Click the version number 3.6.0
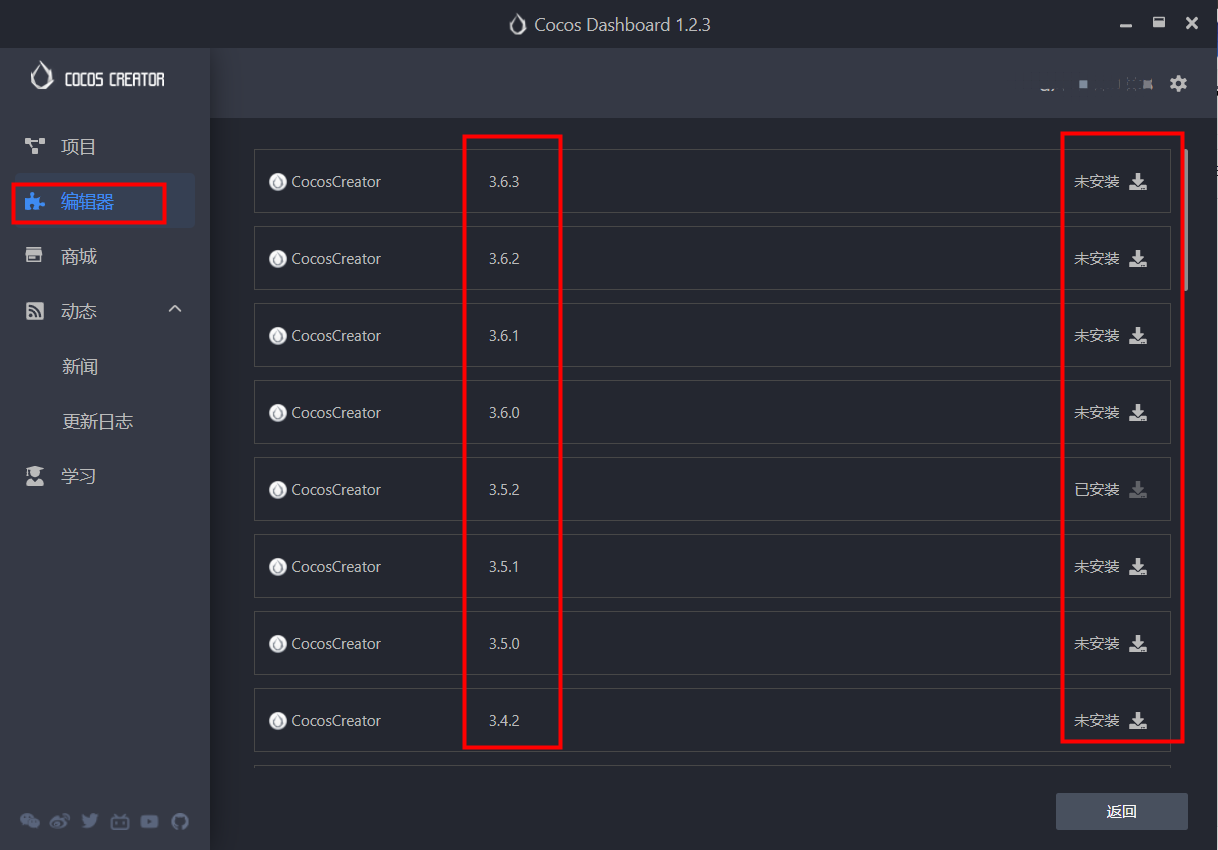 point(504,413)
